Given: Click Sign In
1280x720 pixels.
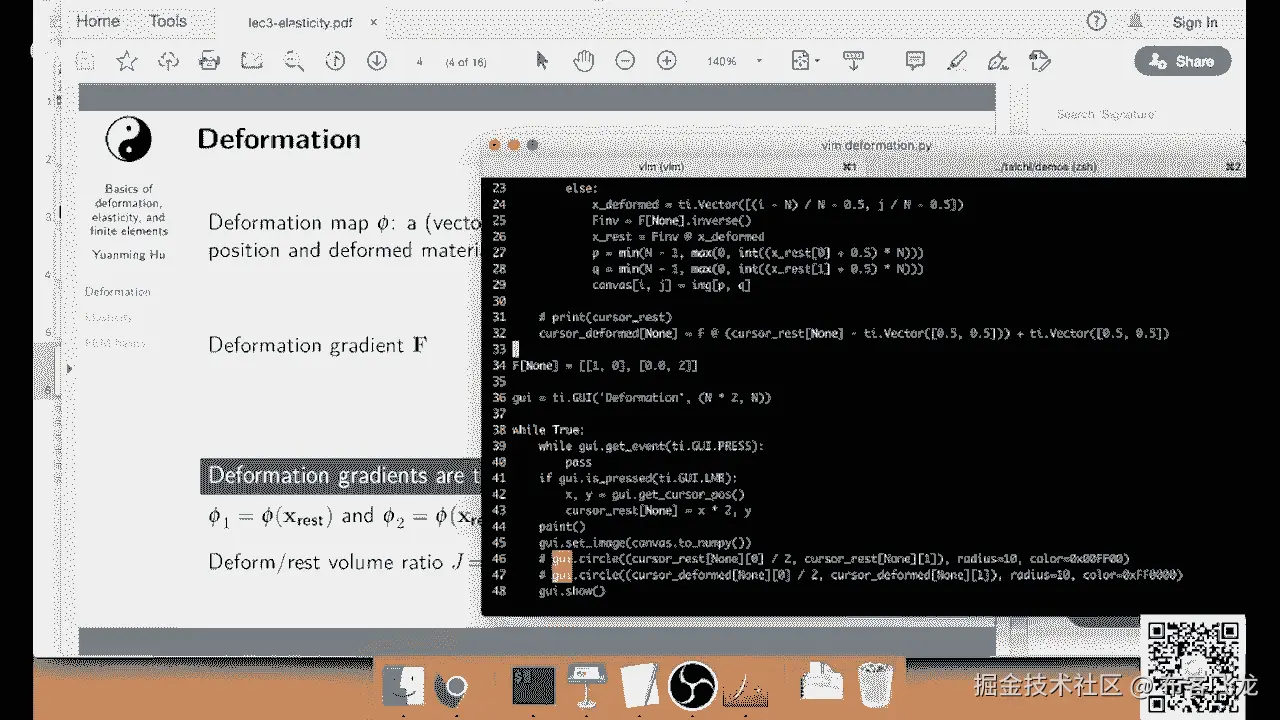Looking at the screenshot, I should pos(1195,22).
